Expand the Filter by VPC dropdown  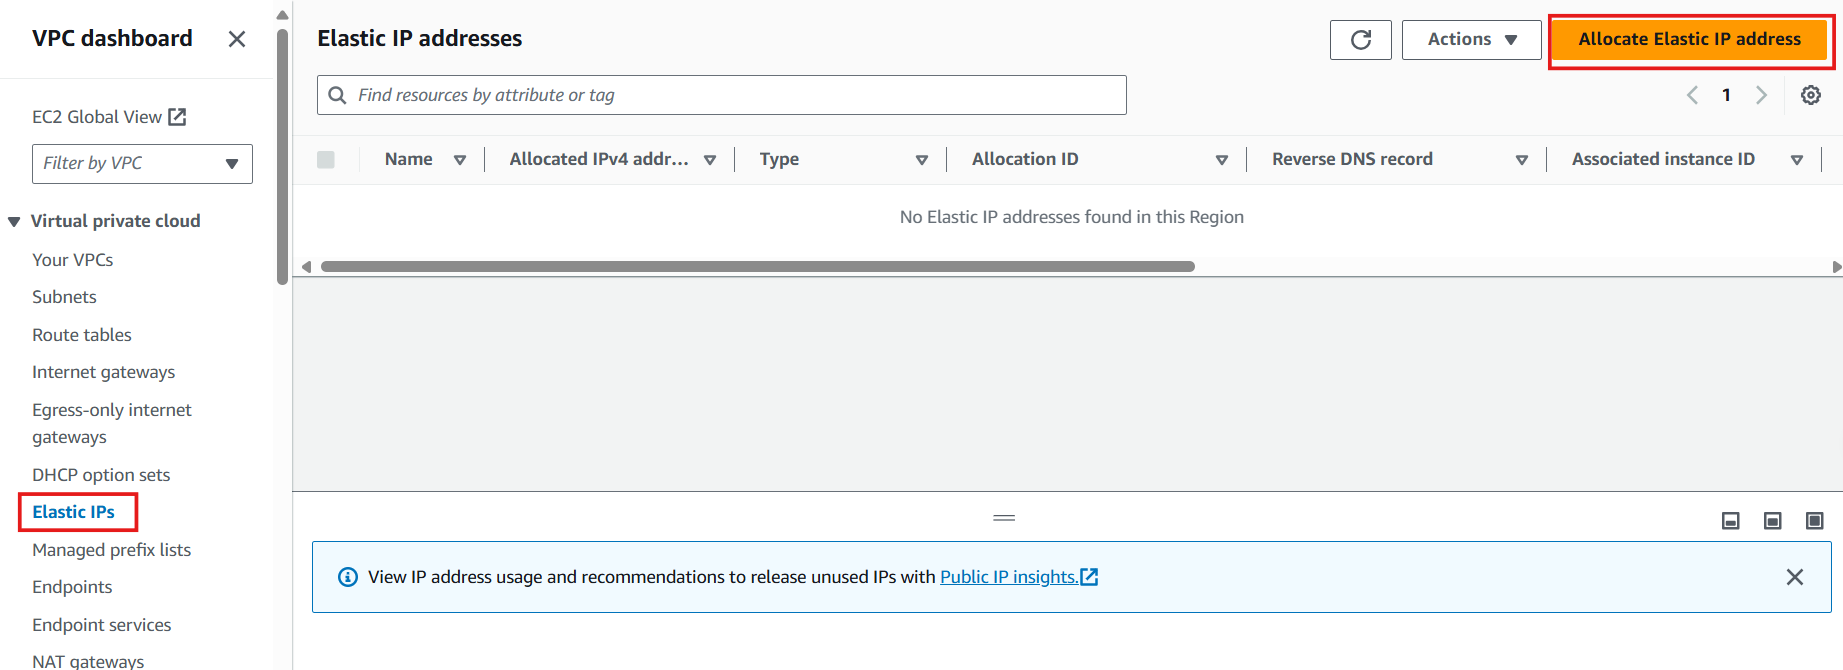pos(142,164)
